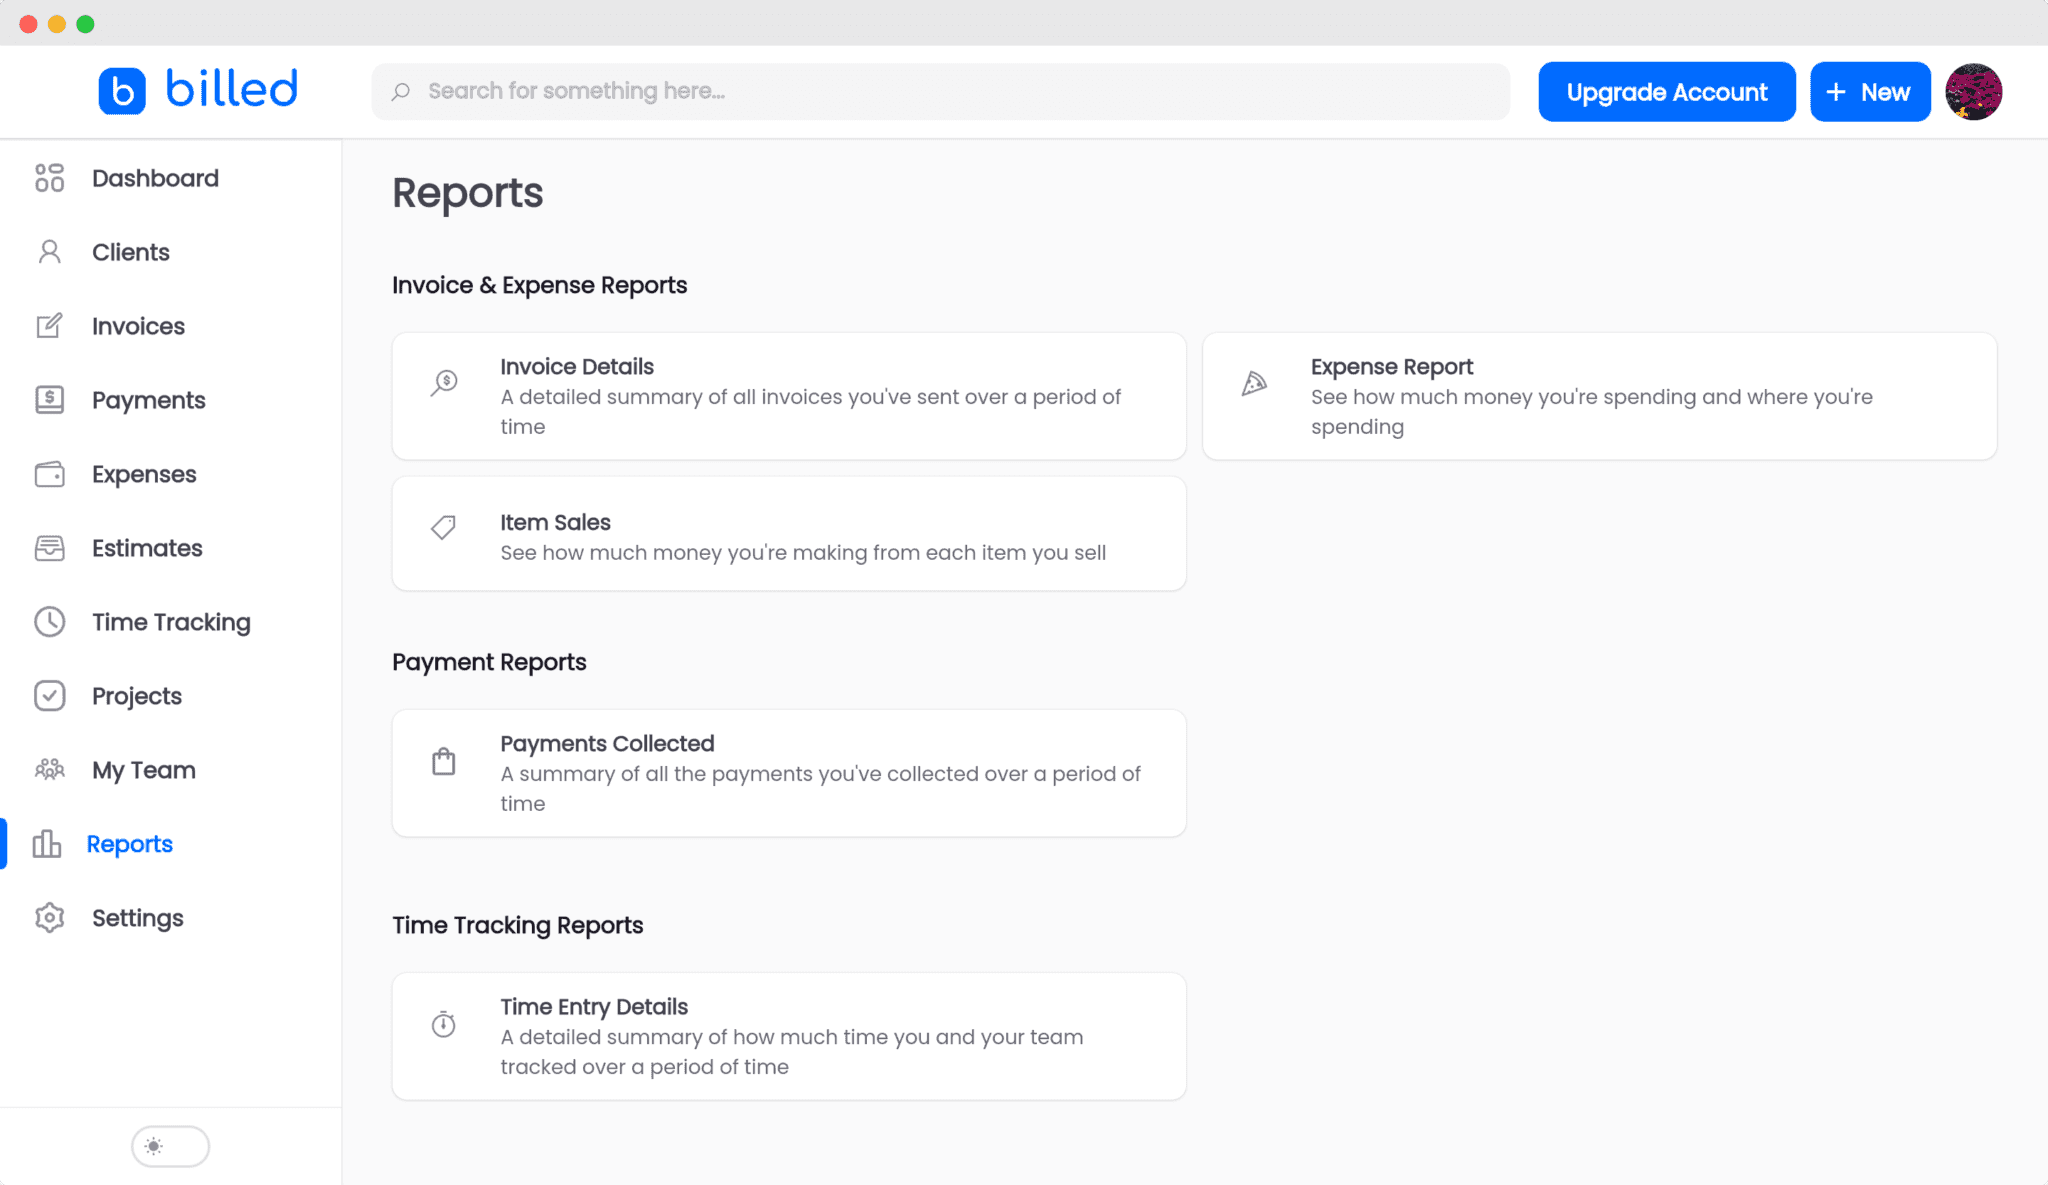Viewport: 2048px width, 1185px height.
Task: Click the Upgrade Account button
Action: pyautogui.click(x=1666, y=91)
